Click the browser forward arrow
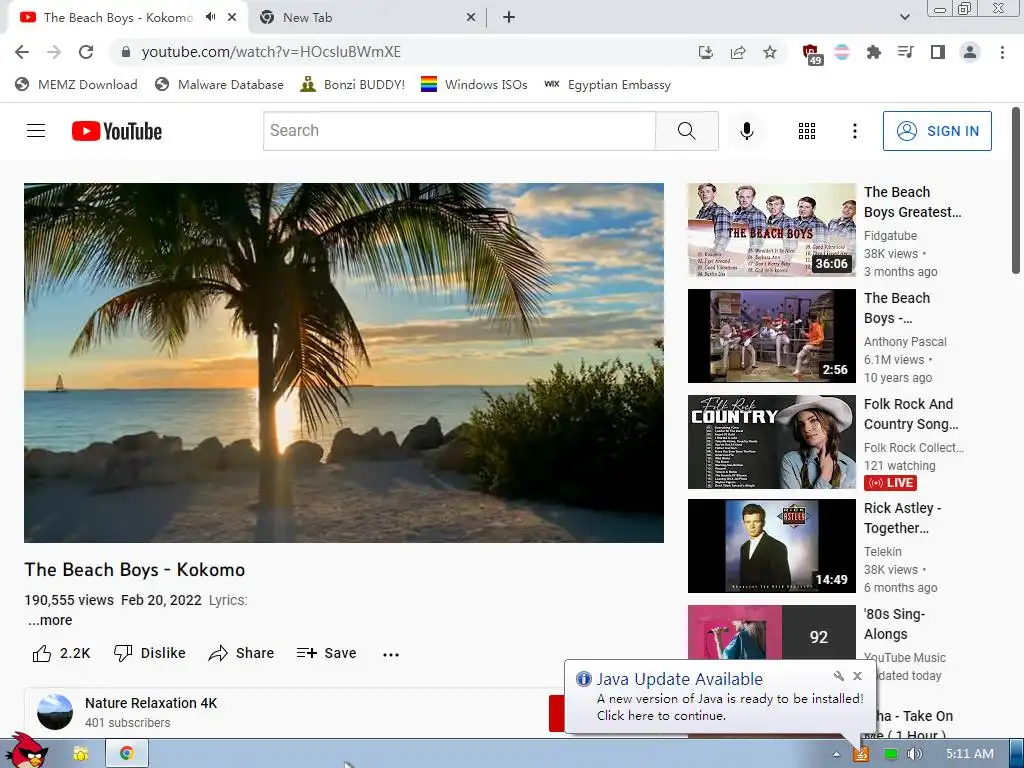 pos(54,52)
